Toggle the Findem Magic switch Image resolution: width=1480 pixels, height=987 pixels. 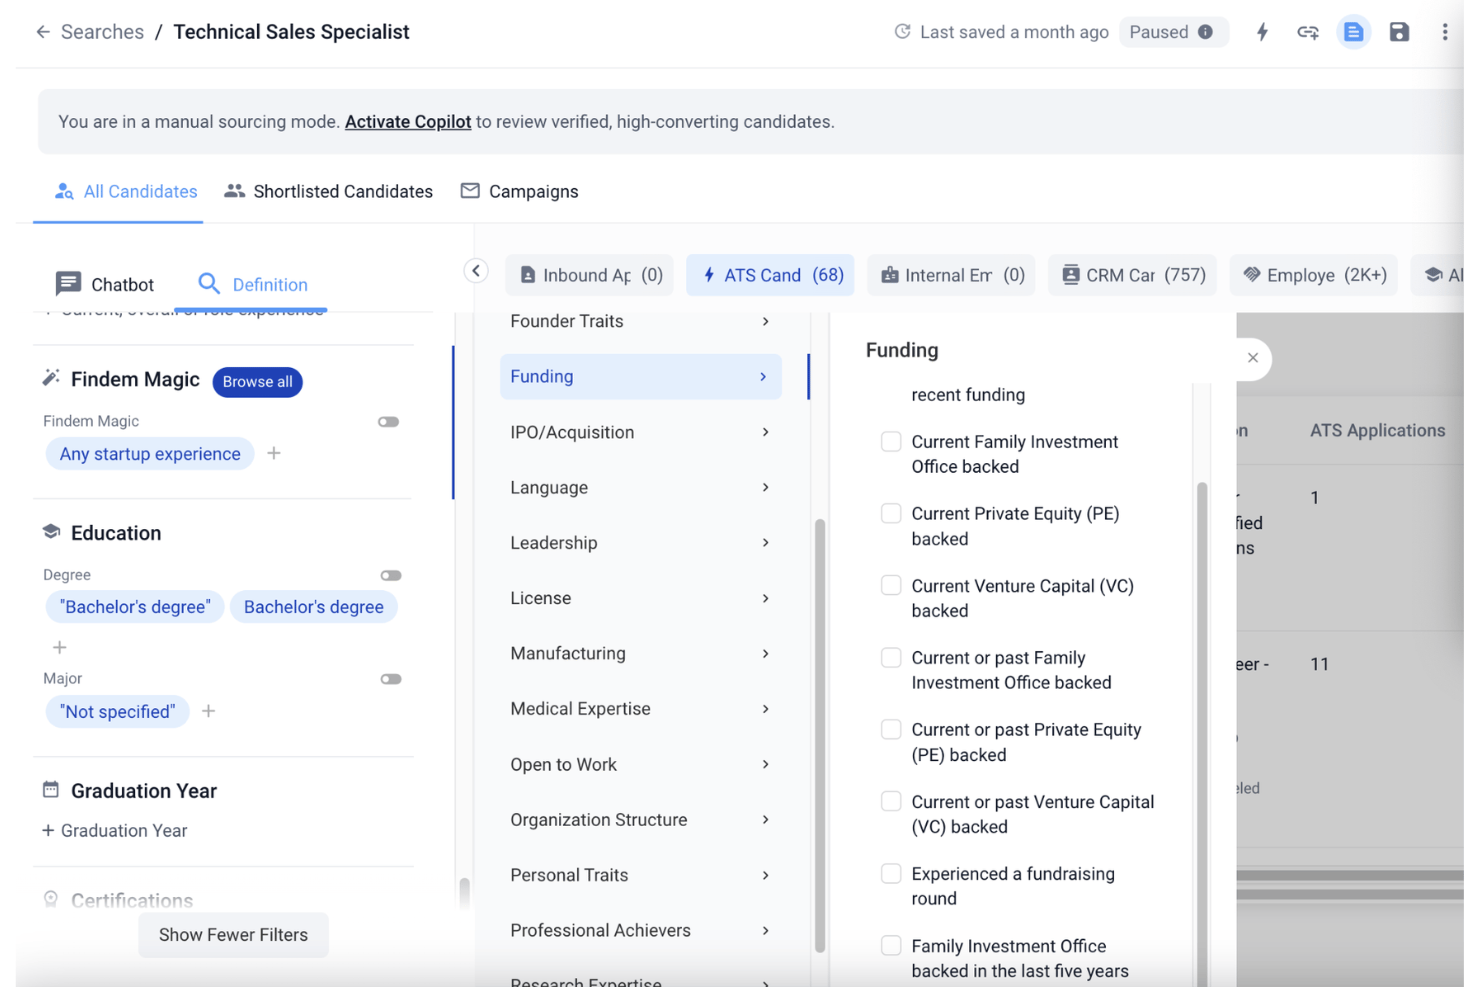pyautogui.click(x=388, y=422)
